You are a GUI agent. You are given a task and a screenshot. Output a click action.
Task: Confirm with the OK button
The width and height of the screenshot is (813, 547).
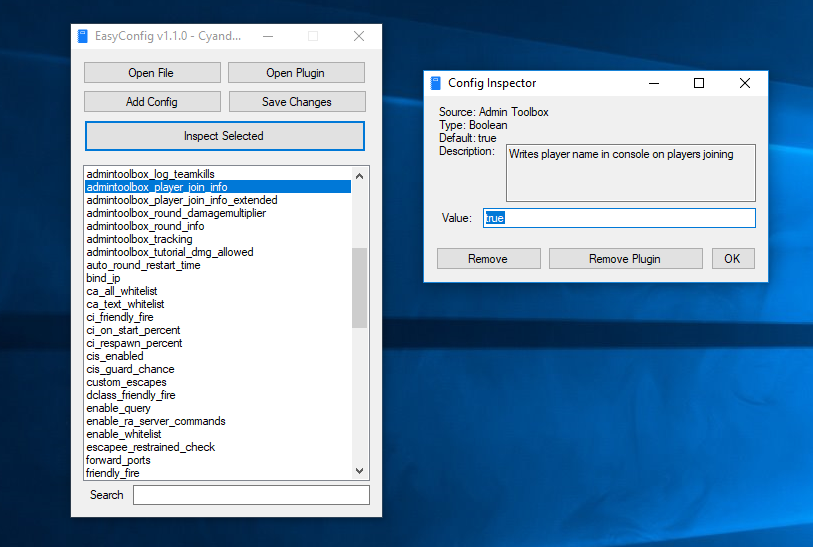pos(733,259)
